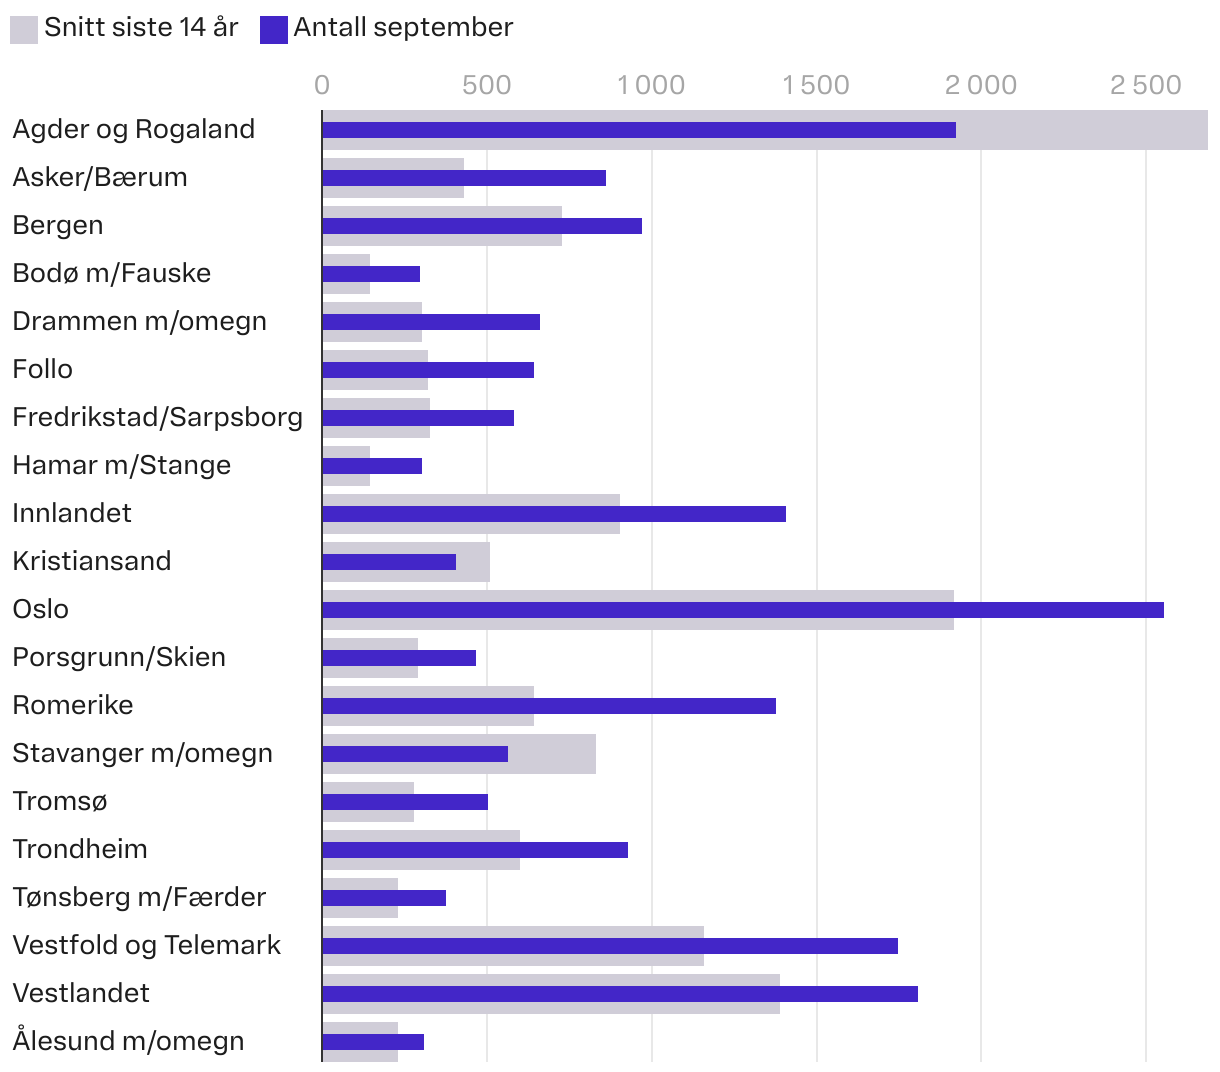Select the 'Fredrikstad/Sarpsborg' category label
This screenshot has width=1220, height=1072.
pyautogui.click(x=157, y=417)
